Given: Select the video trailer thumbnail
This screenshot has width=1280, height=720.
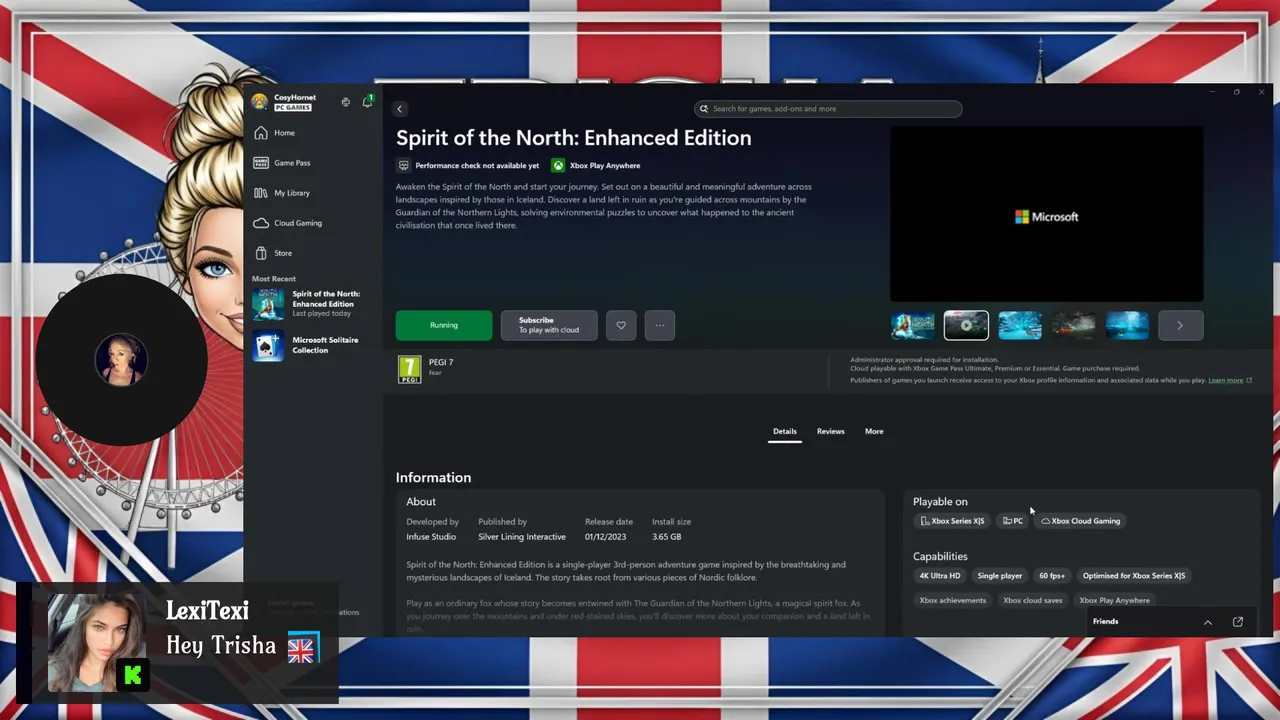Looking at the screenshot, I should coord(966,325).
